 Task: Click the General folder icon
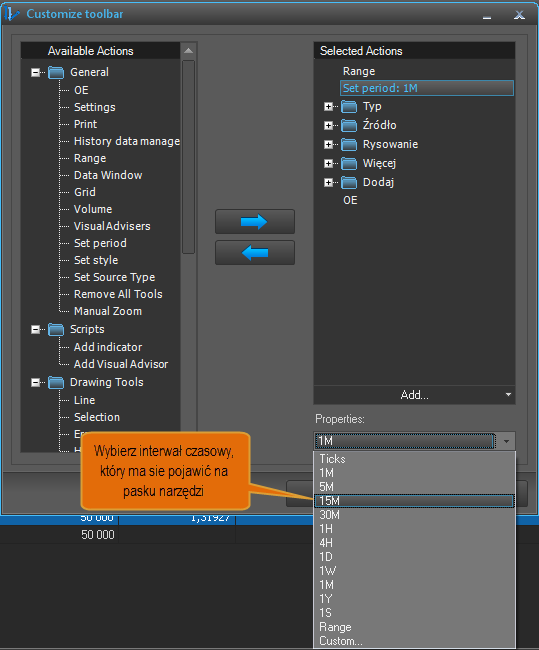point(56,73)
